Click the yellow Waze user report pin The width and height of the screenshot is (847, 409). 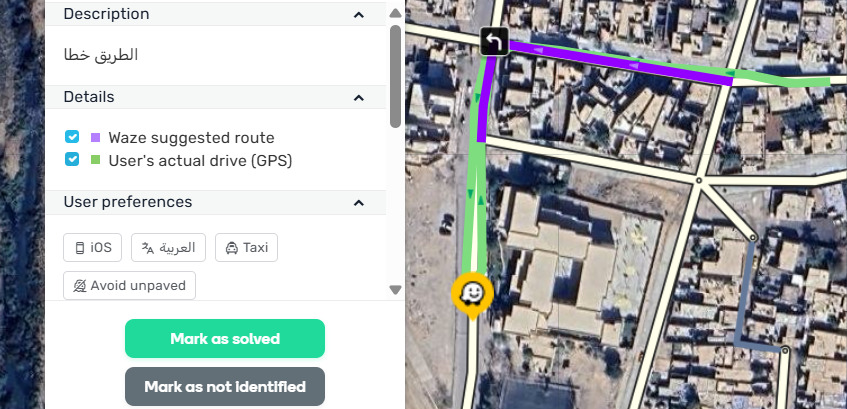click(x=472, y=294)
